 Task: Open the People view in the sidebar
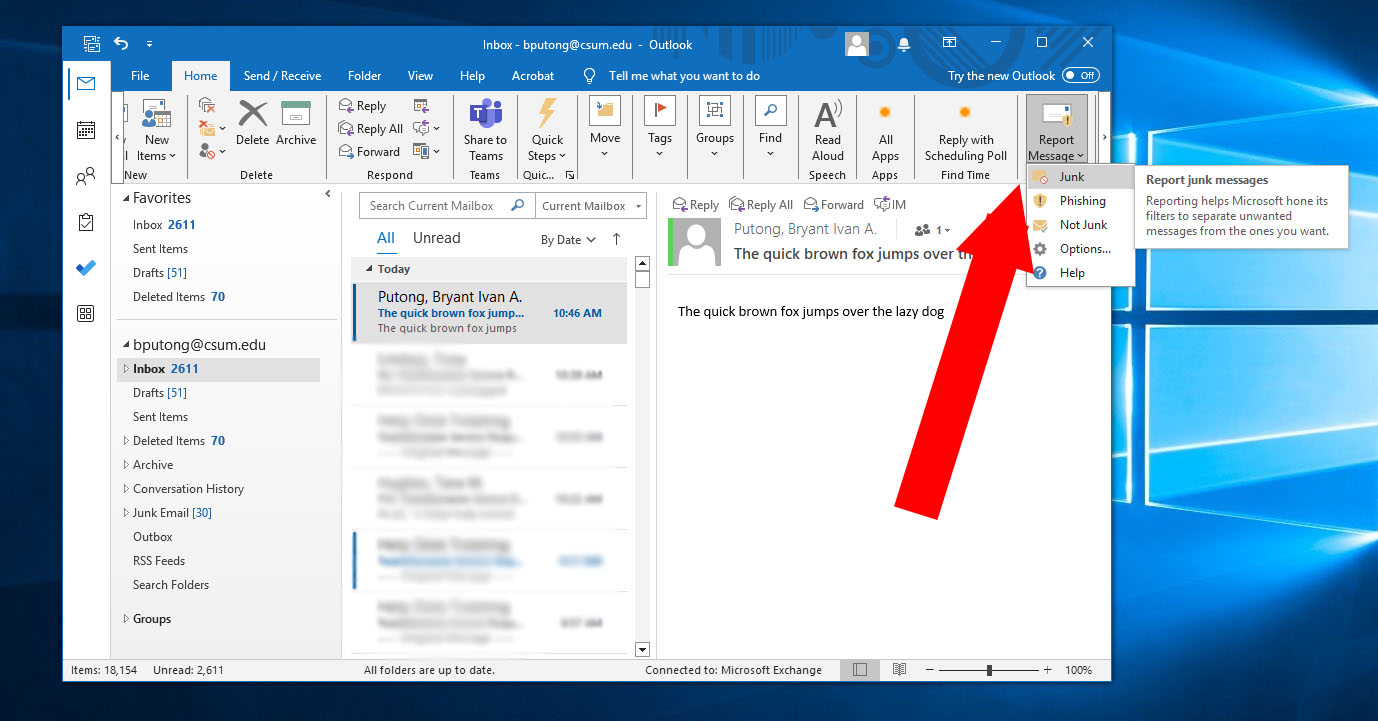click(86, 177)
